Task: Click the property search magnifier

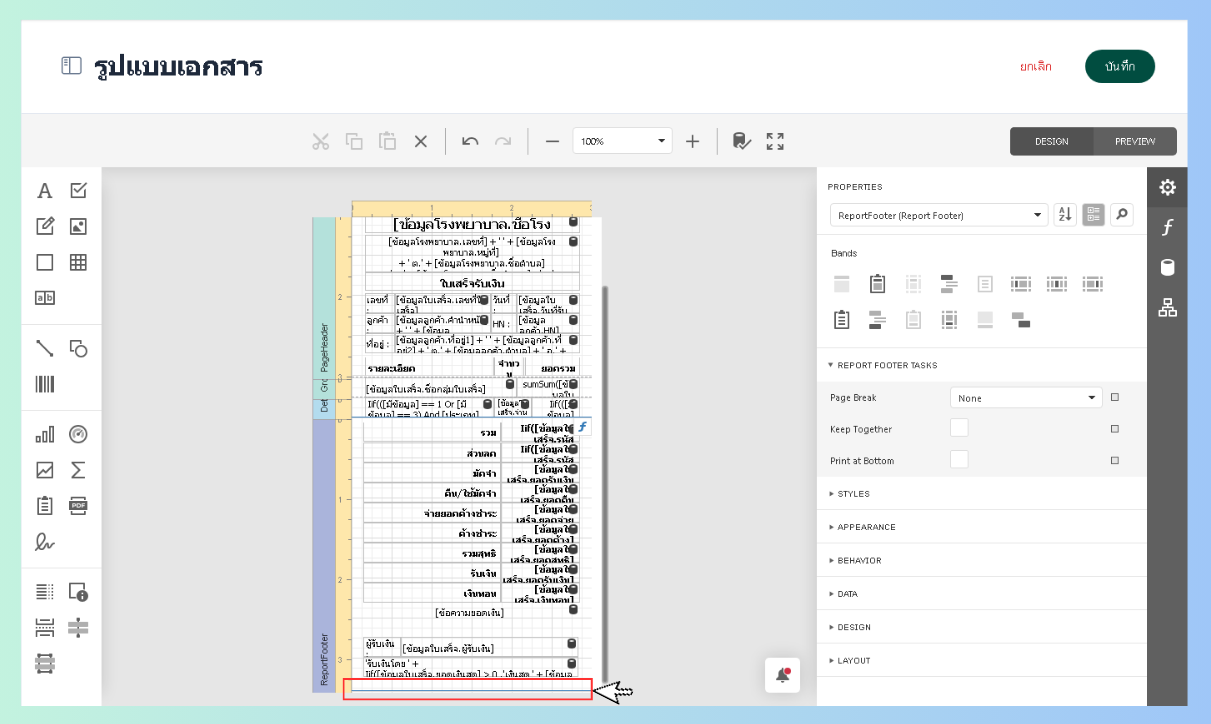Action: point(1122,214)
